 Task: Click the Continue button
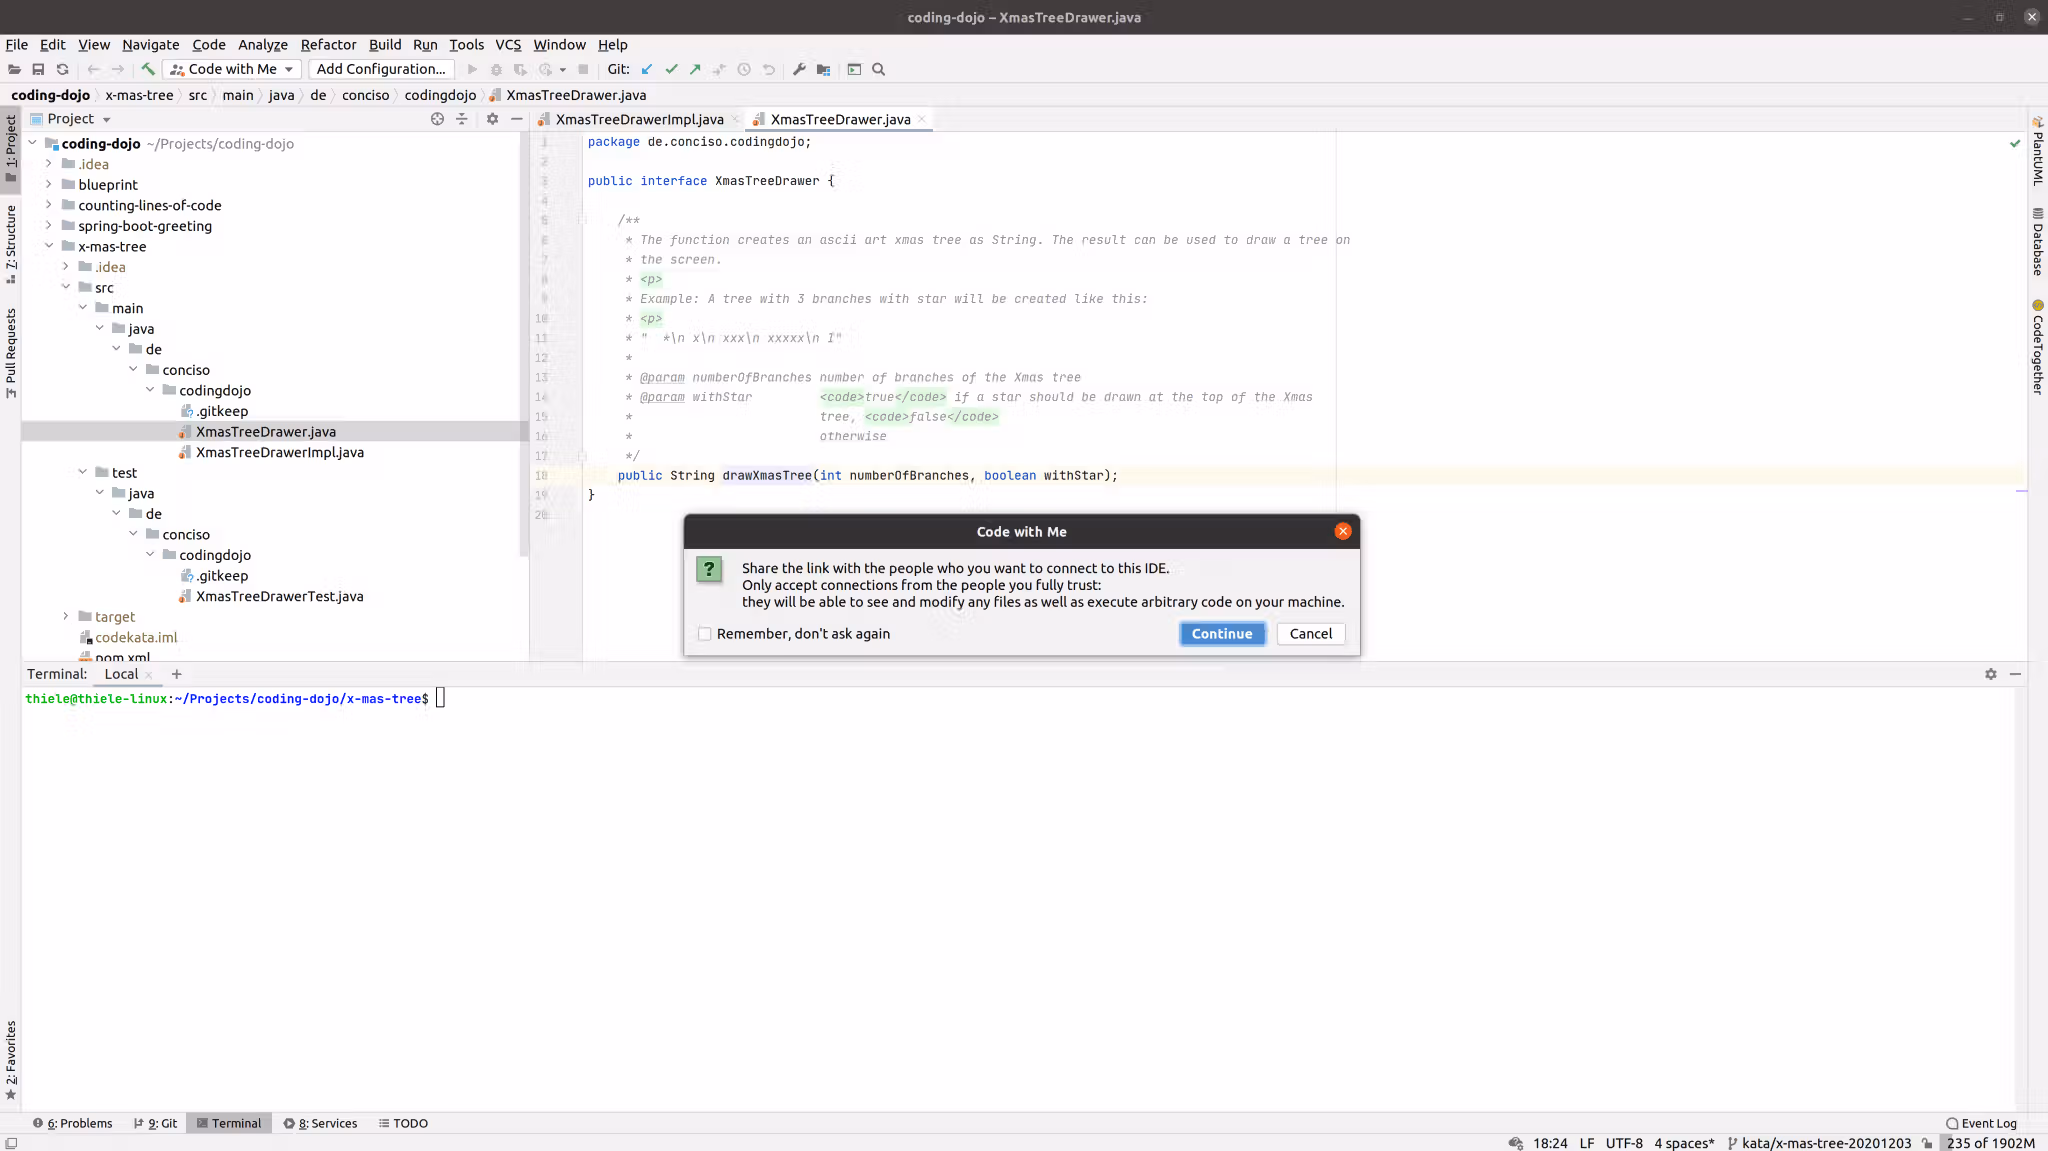1222,634
